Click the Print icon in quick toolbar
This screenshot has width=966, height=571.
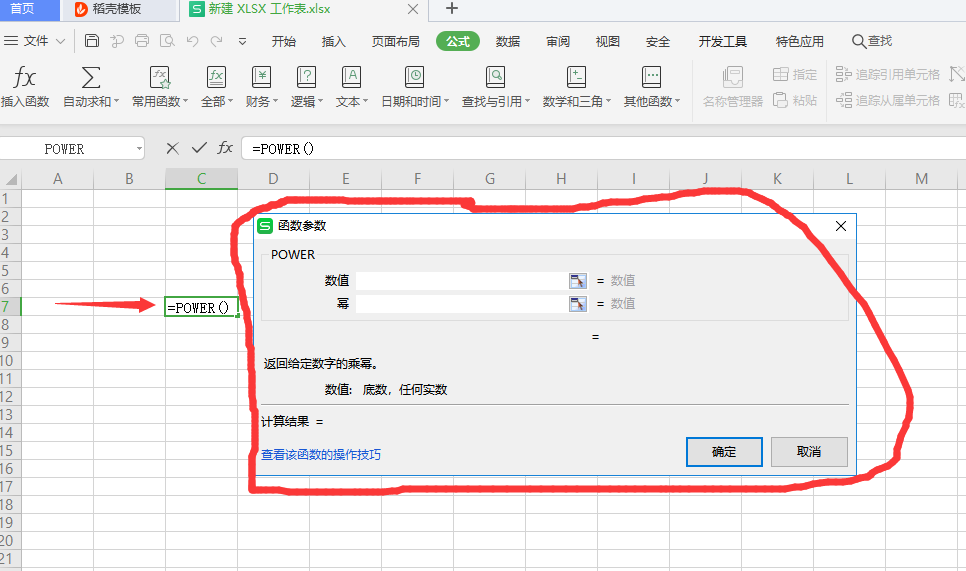pyautogui.click(x=142, y=41)
